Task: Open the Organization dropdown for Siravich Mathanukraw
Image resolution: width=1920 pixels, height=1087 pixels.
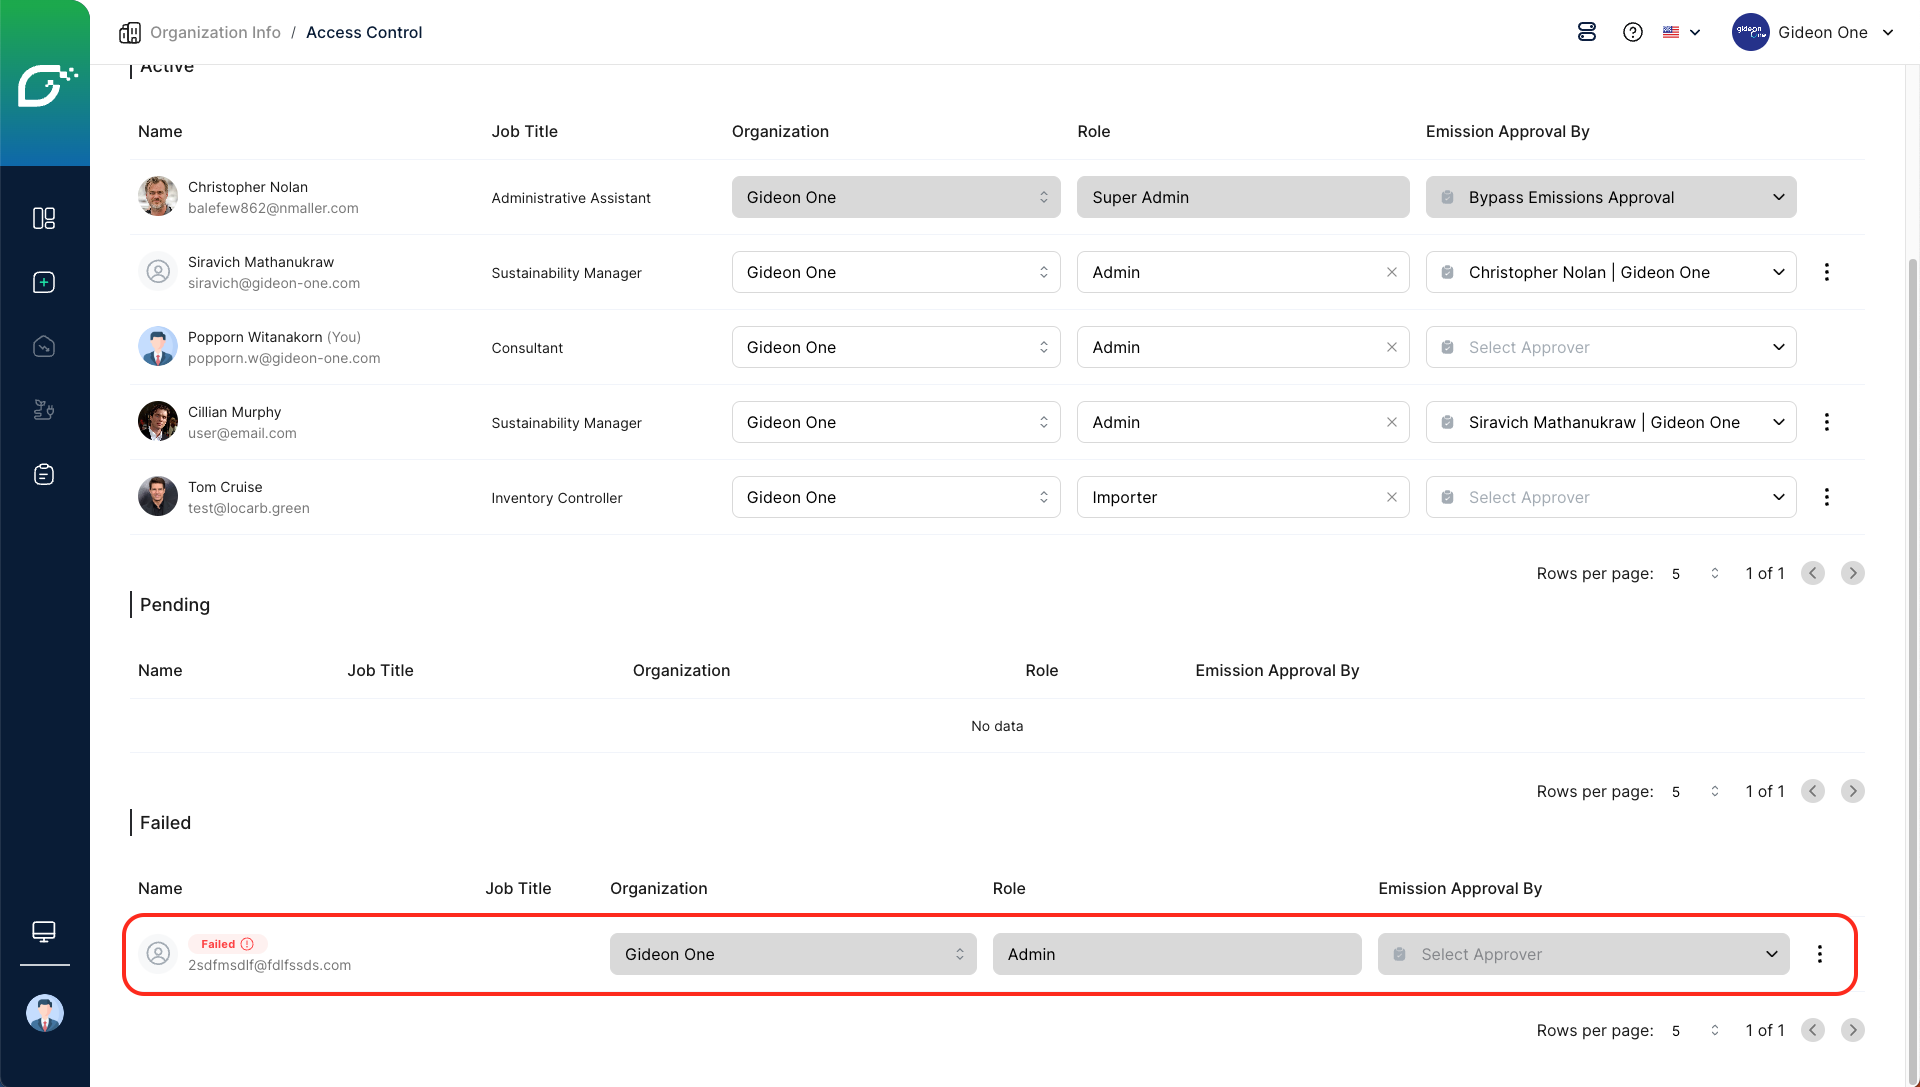Action: click(x=895, y=272)
